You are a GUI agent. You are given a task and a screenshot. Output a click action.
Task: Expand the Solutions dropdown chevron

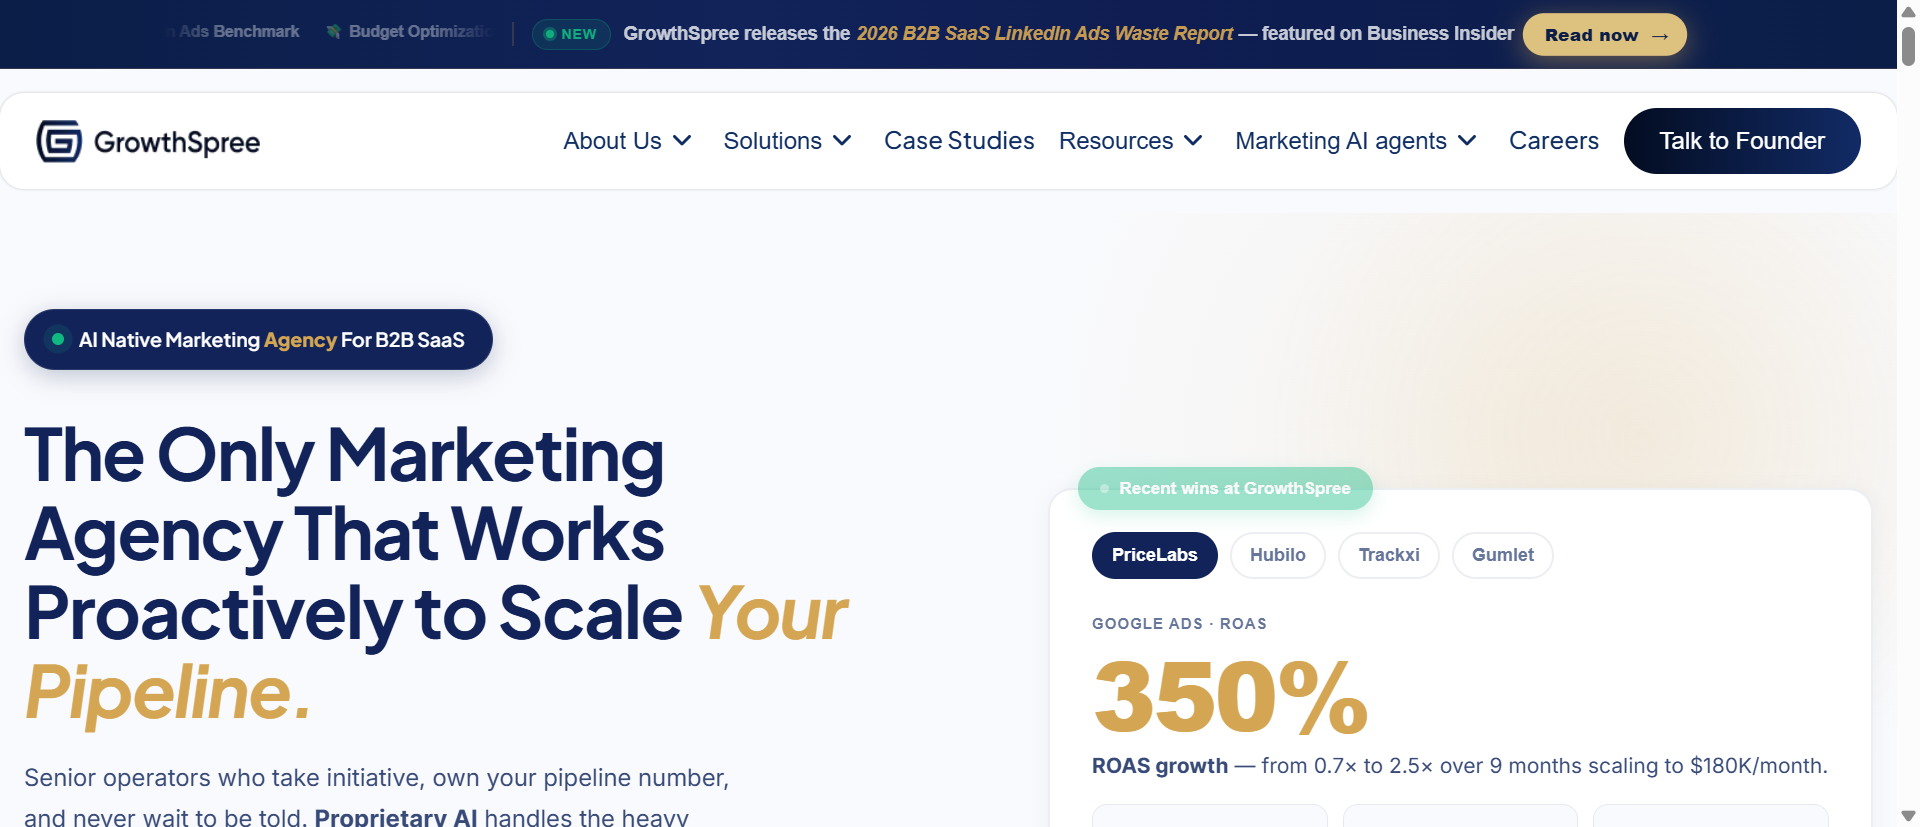click(843, 141)
